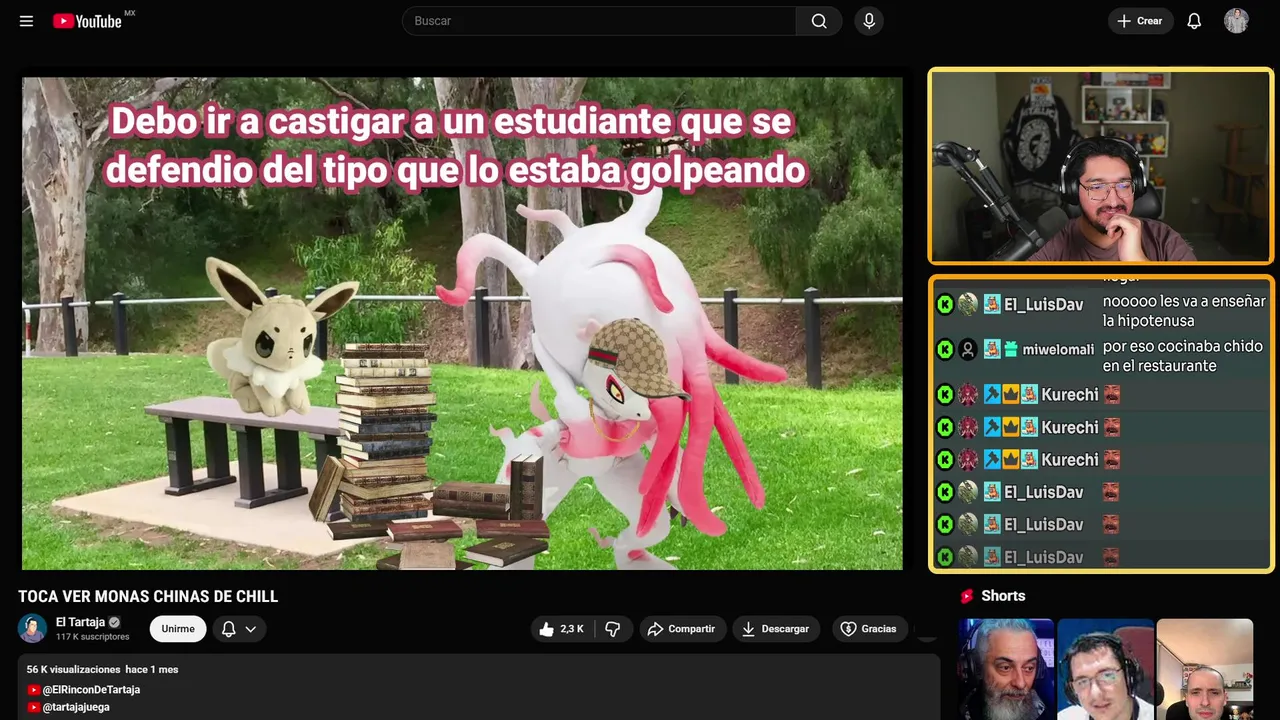Click video title TOCA VER MONAS CHINAS
The width and height of the screenshot is (1280, 720).
point(148,597)
